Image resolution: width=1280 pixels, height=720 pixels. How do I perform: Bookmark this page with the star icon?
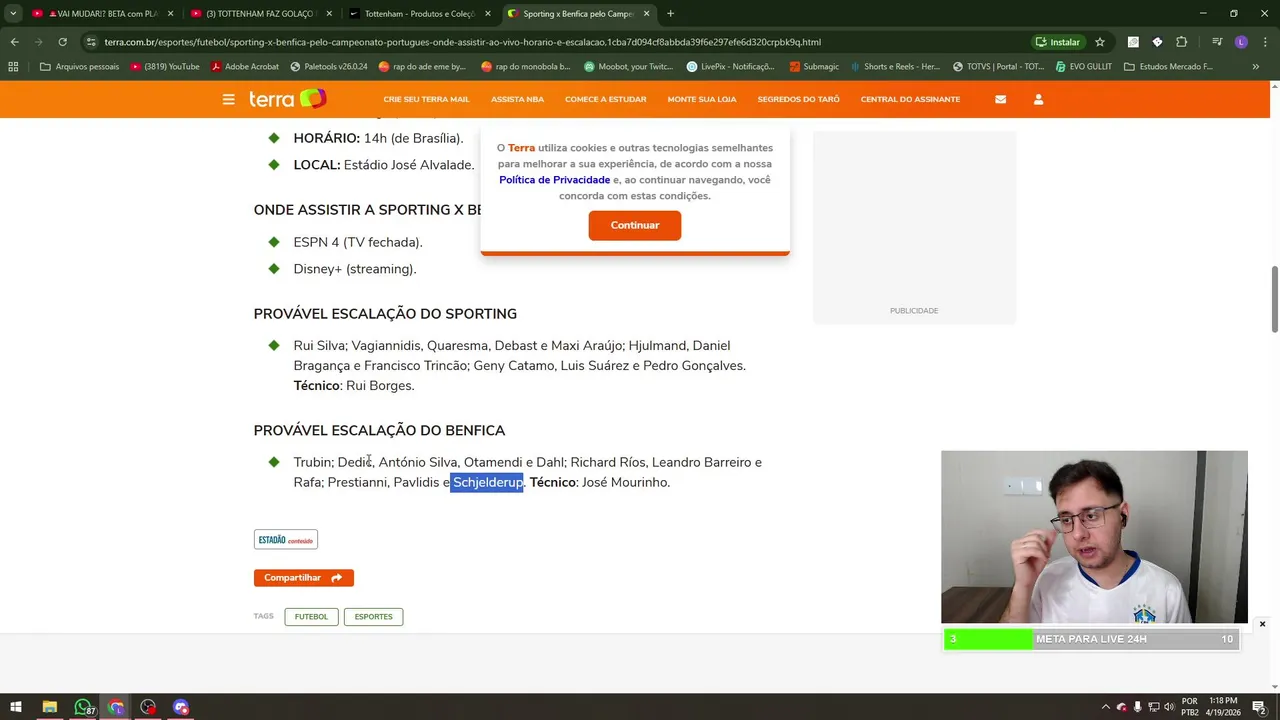[x=1100, y=42]
